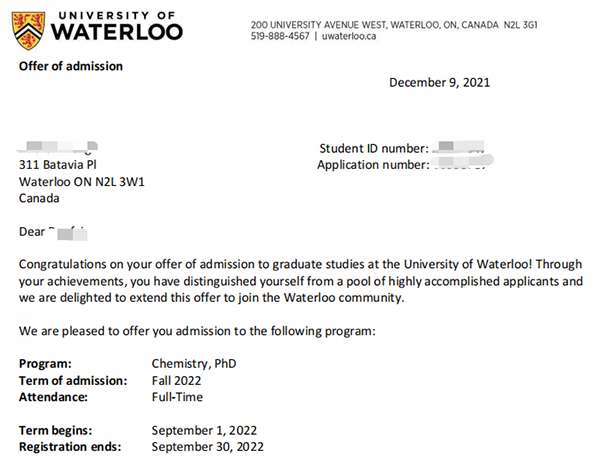Click the "Chemistry, PhD" program value
This screenshot has height=462, width=600.
tap(194, 363)
